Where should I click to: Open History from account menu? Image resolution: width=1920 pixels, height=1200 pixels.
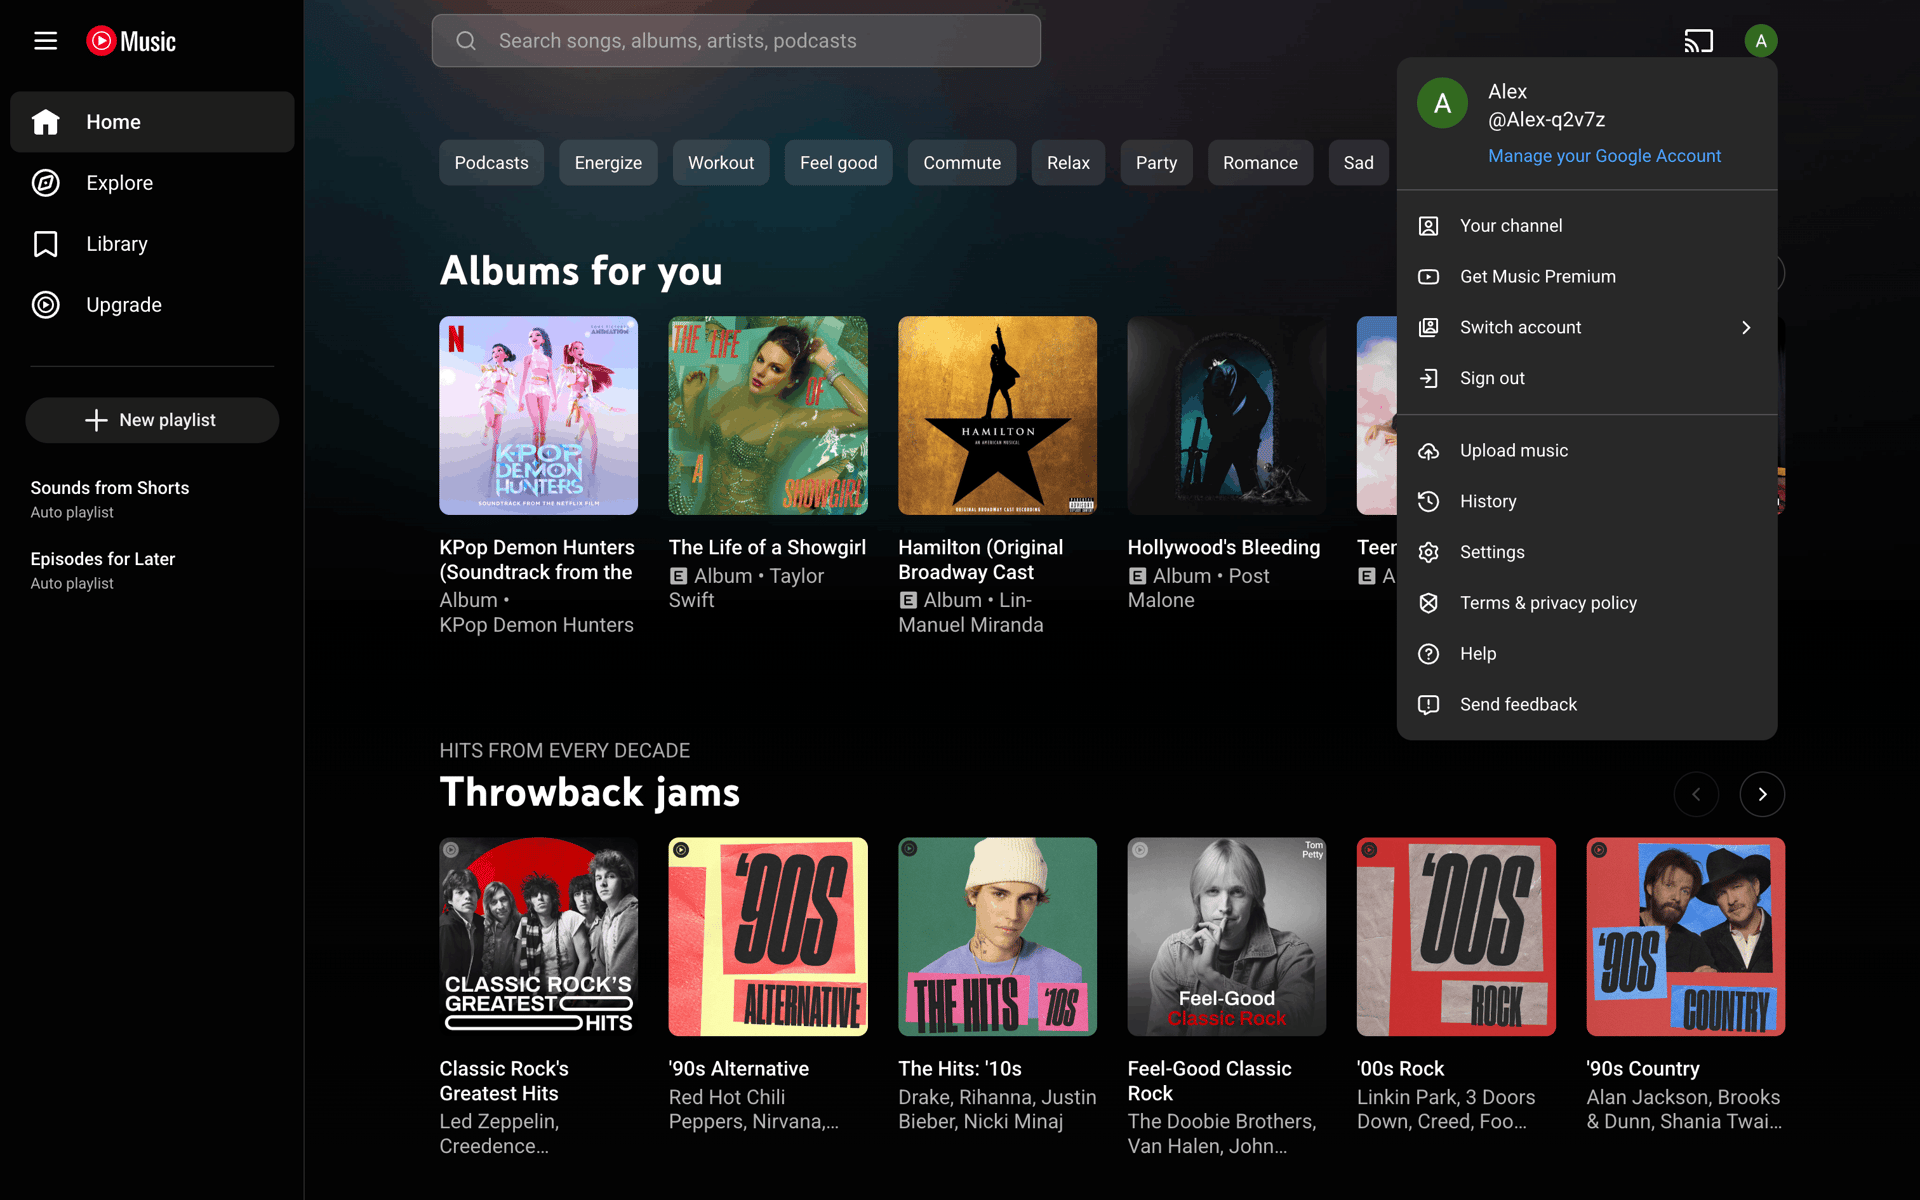pyautogui.click(x=1586, y=502)
